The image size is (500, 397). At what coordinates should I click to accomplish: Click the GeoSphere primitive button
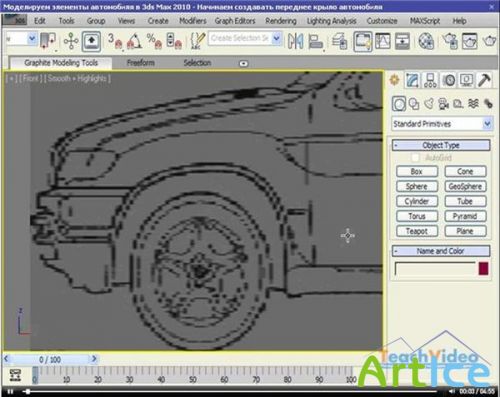click(x=465, y=186)
